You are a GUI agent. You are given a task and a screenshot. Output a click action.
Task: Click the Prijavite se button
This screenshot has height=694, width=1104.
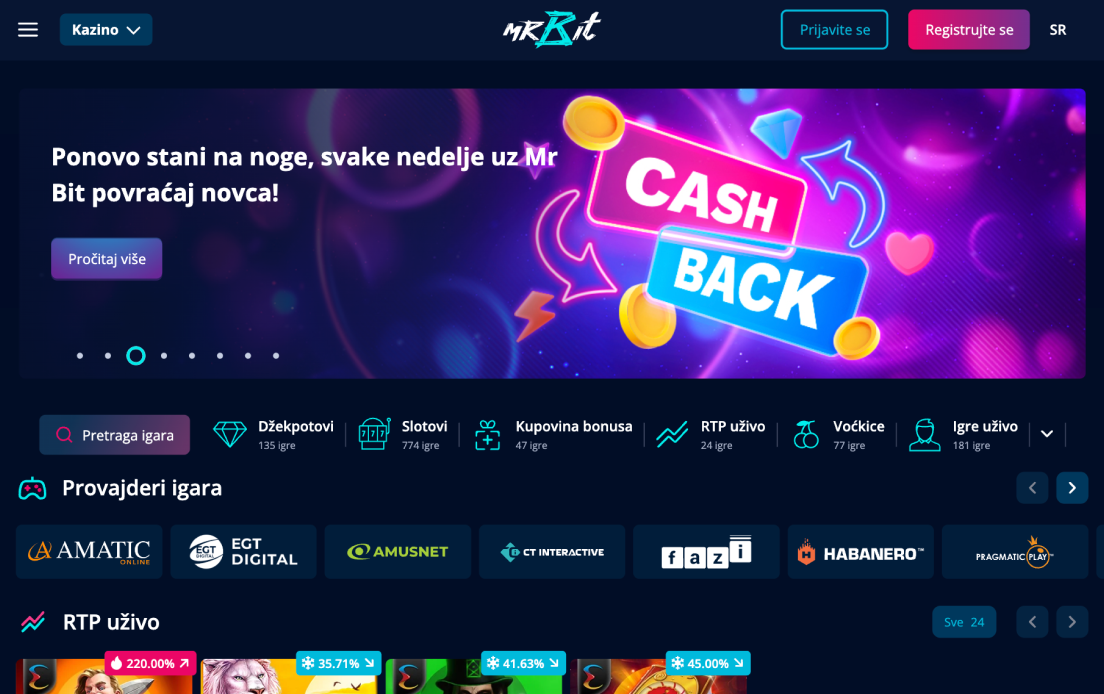click(834, 30)
